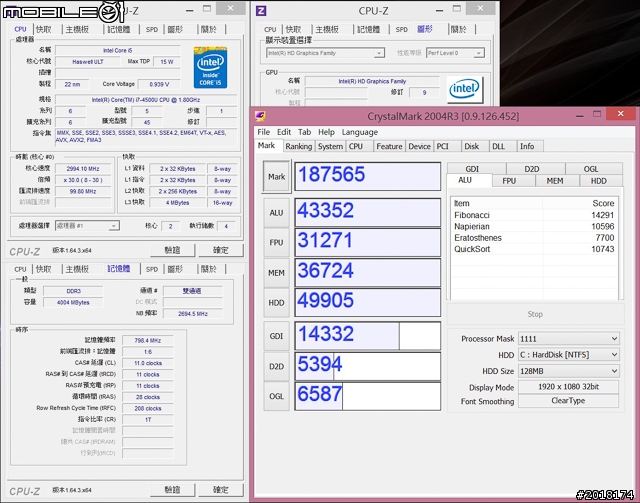The height and width of the screenshot is (503, 640).
Task: Click the 確定 OK button in memory CPU-Z window
Action: coord(221,489)
